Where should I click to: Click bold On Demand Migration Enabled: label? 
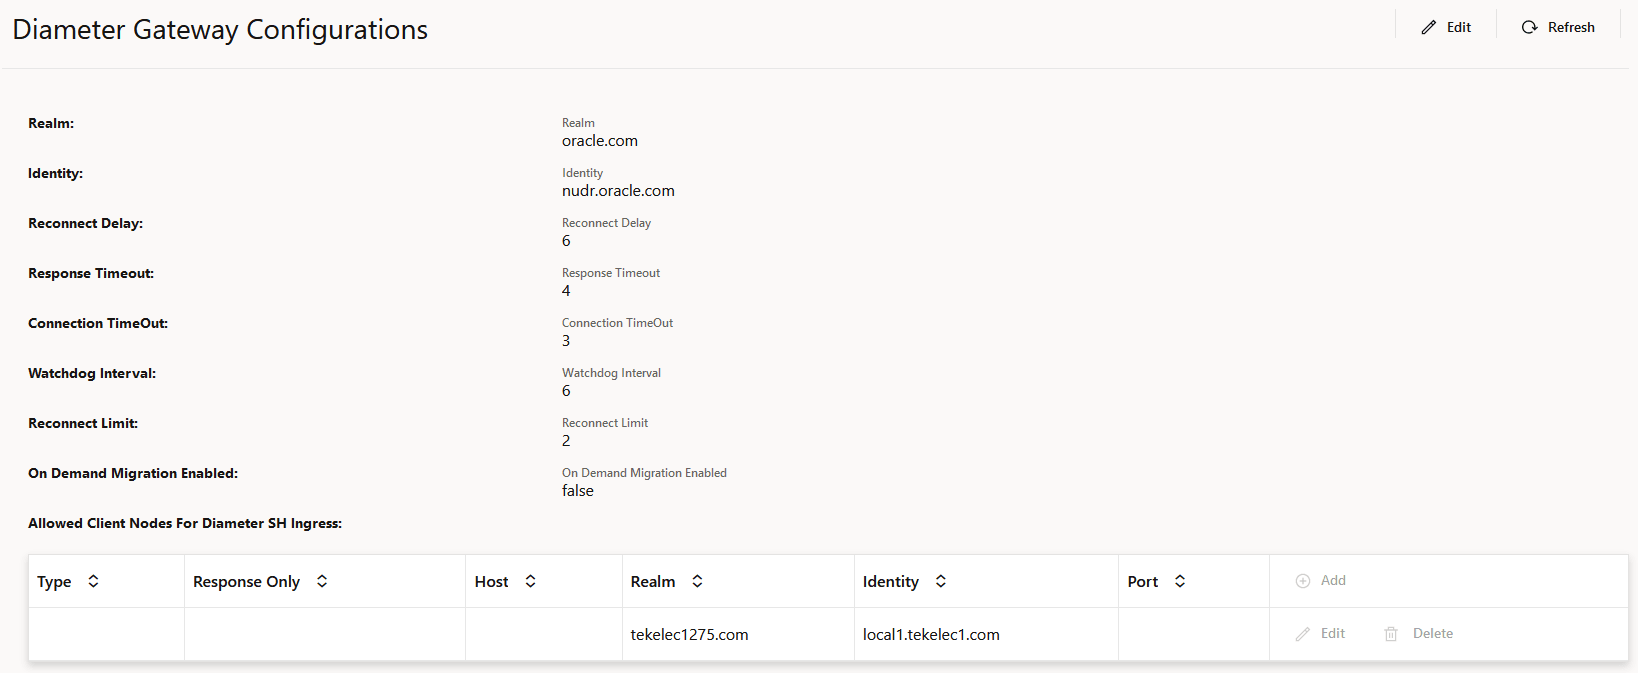pos(133,473)
